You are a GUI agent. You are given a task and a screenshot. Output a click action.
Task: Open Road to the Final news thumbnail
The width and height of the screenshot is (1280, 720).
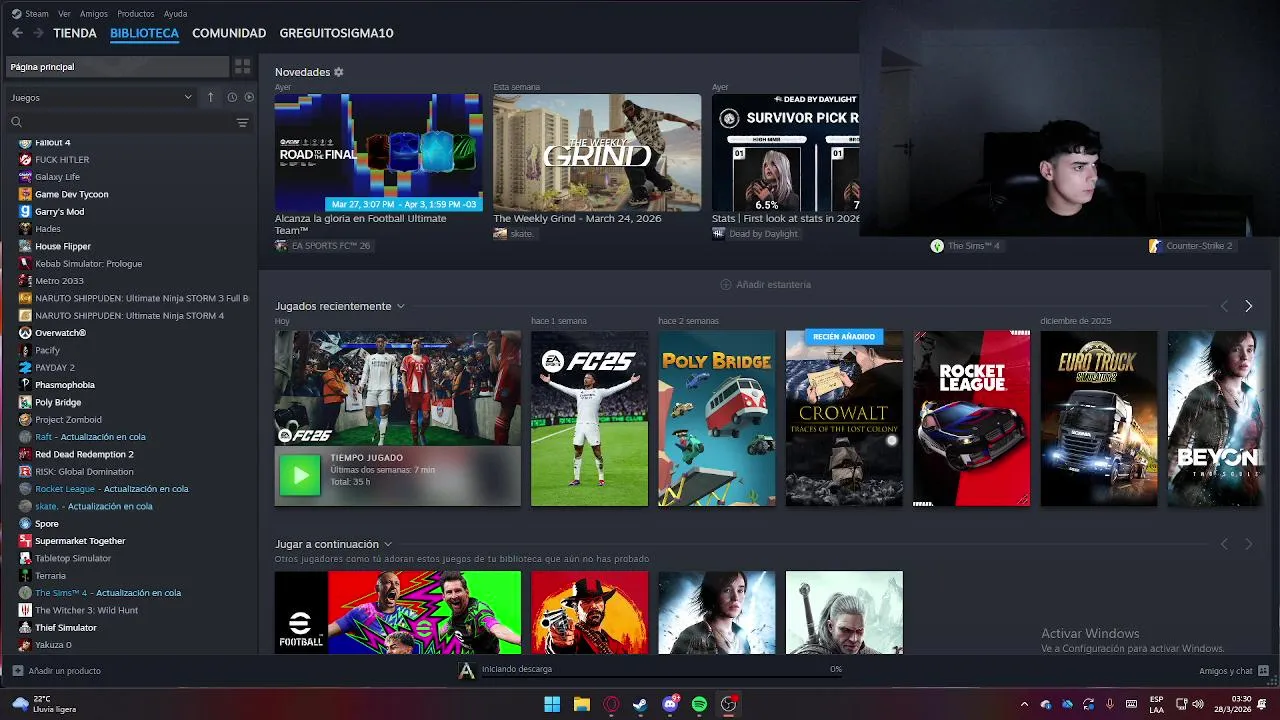[x=378, y=152]
